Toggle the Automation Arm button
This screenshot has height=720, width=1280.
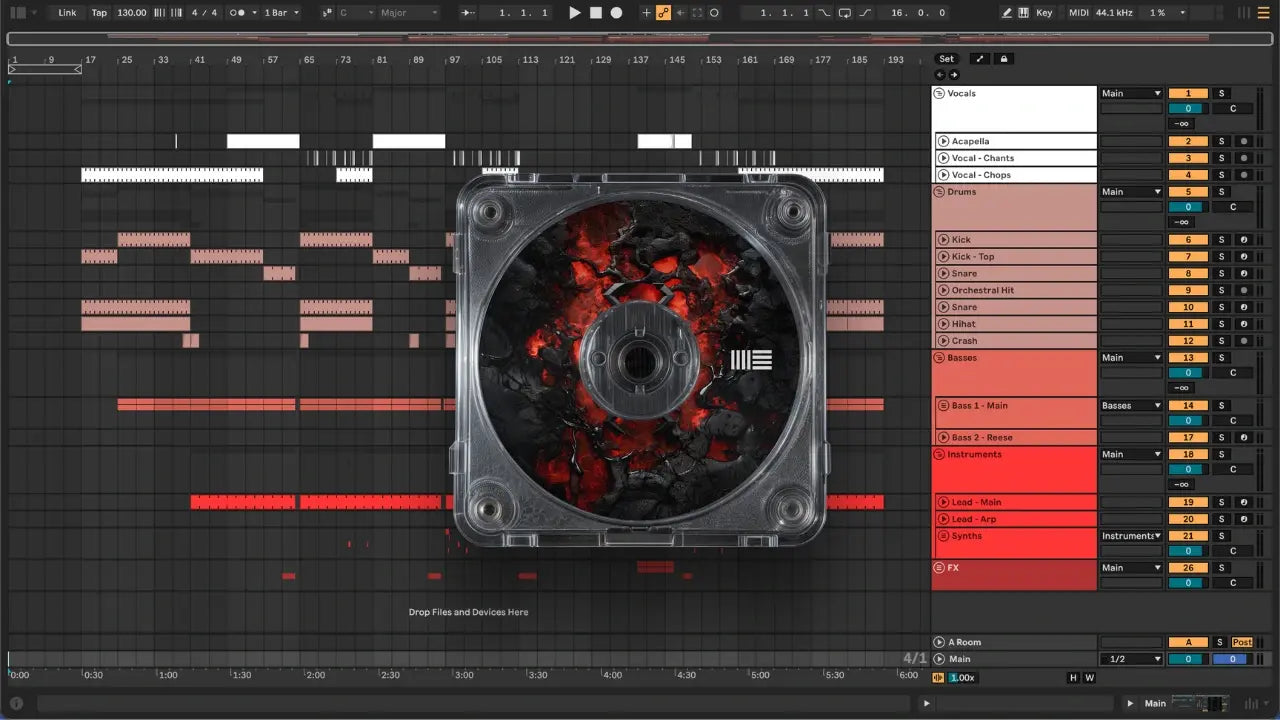[662, 13]
